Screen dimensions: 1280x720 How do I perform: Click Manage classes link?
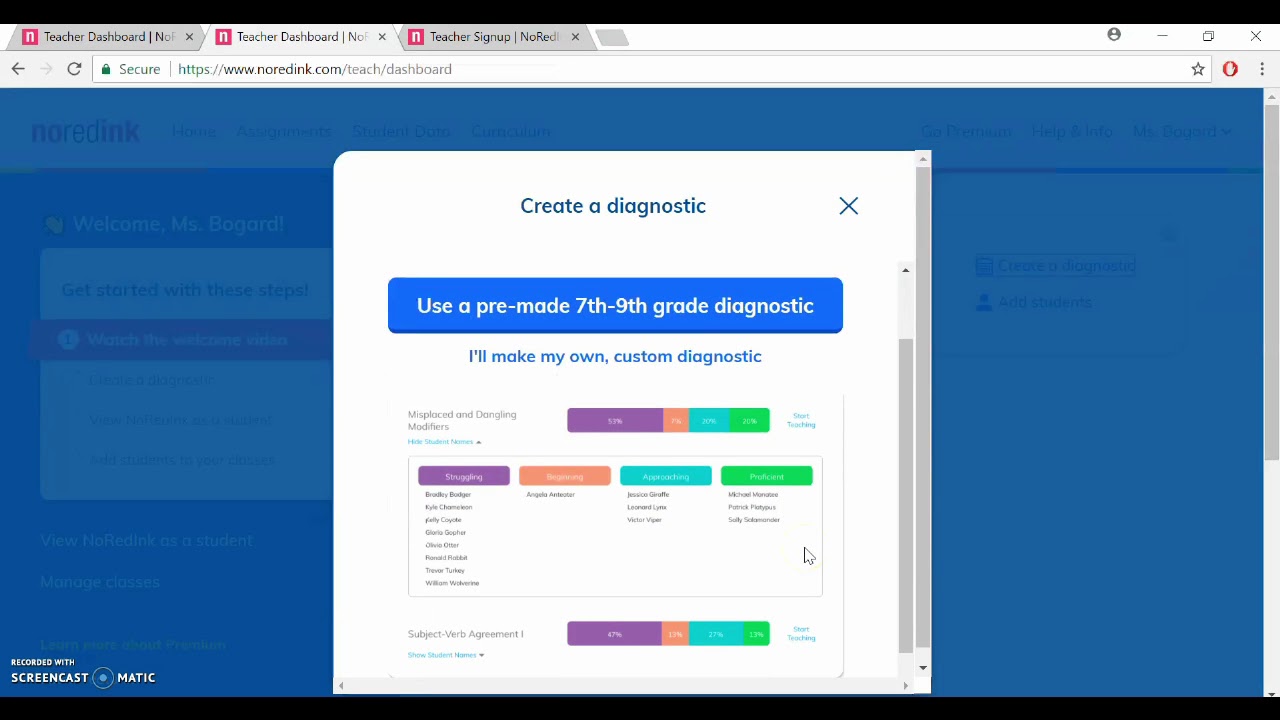tap(100, 582)
